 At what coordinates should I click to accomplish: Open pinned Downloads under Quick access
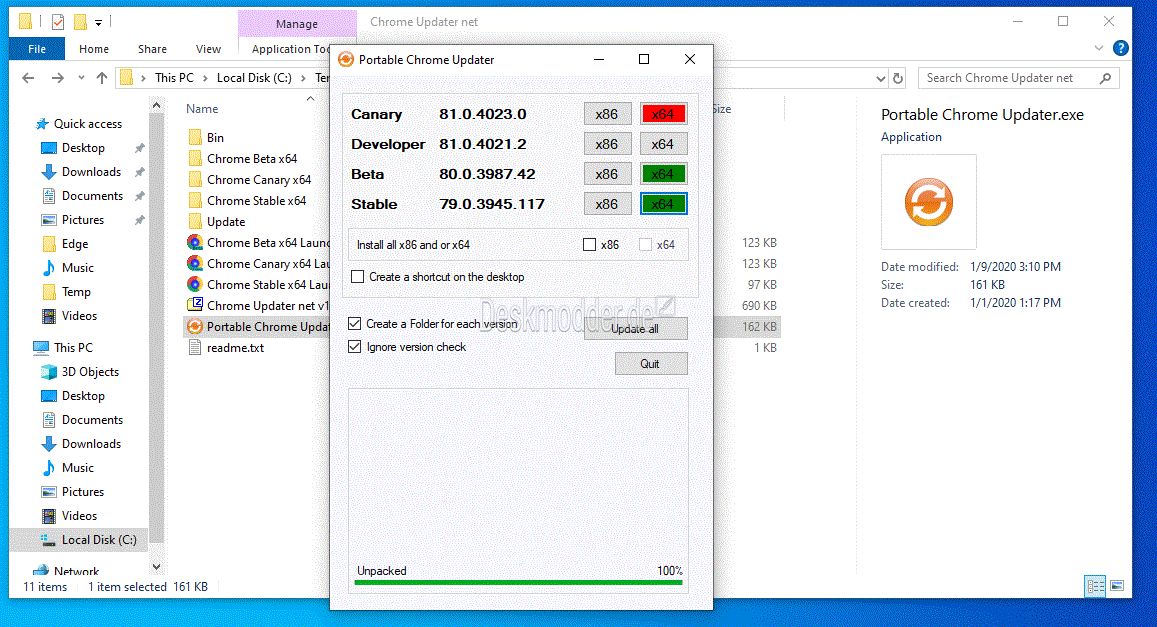point(91,172)
